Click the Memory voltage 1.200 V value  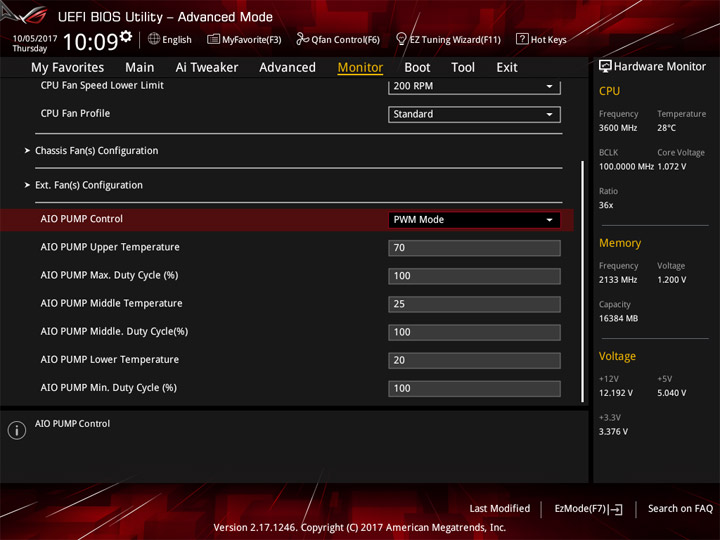(672, 280)
